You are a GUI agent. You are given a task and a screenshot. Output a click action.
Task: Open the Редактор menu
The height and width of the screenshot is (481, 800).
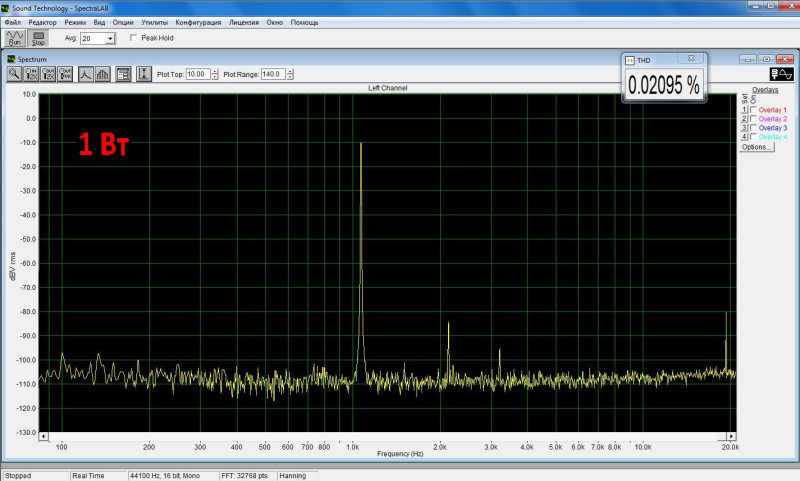pos(42,22)
